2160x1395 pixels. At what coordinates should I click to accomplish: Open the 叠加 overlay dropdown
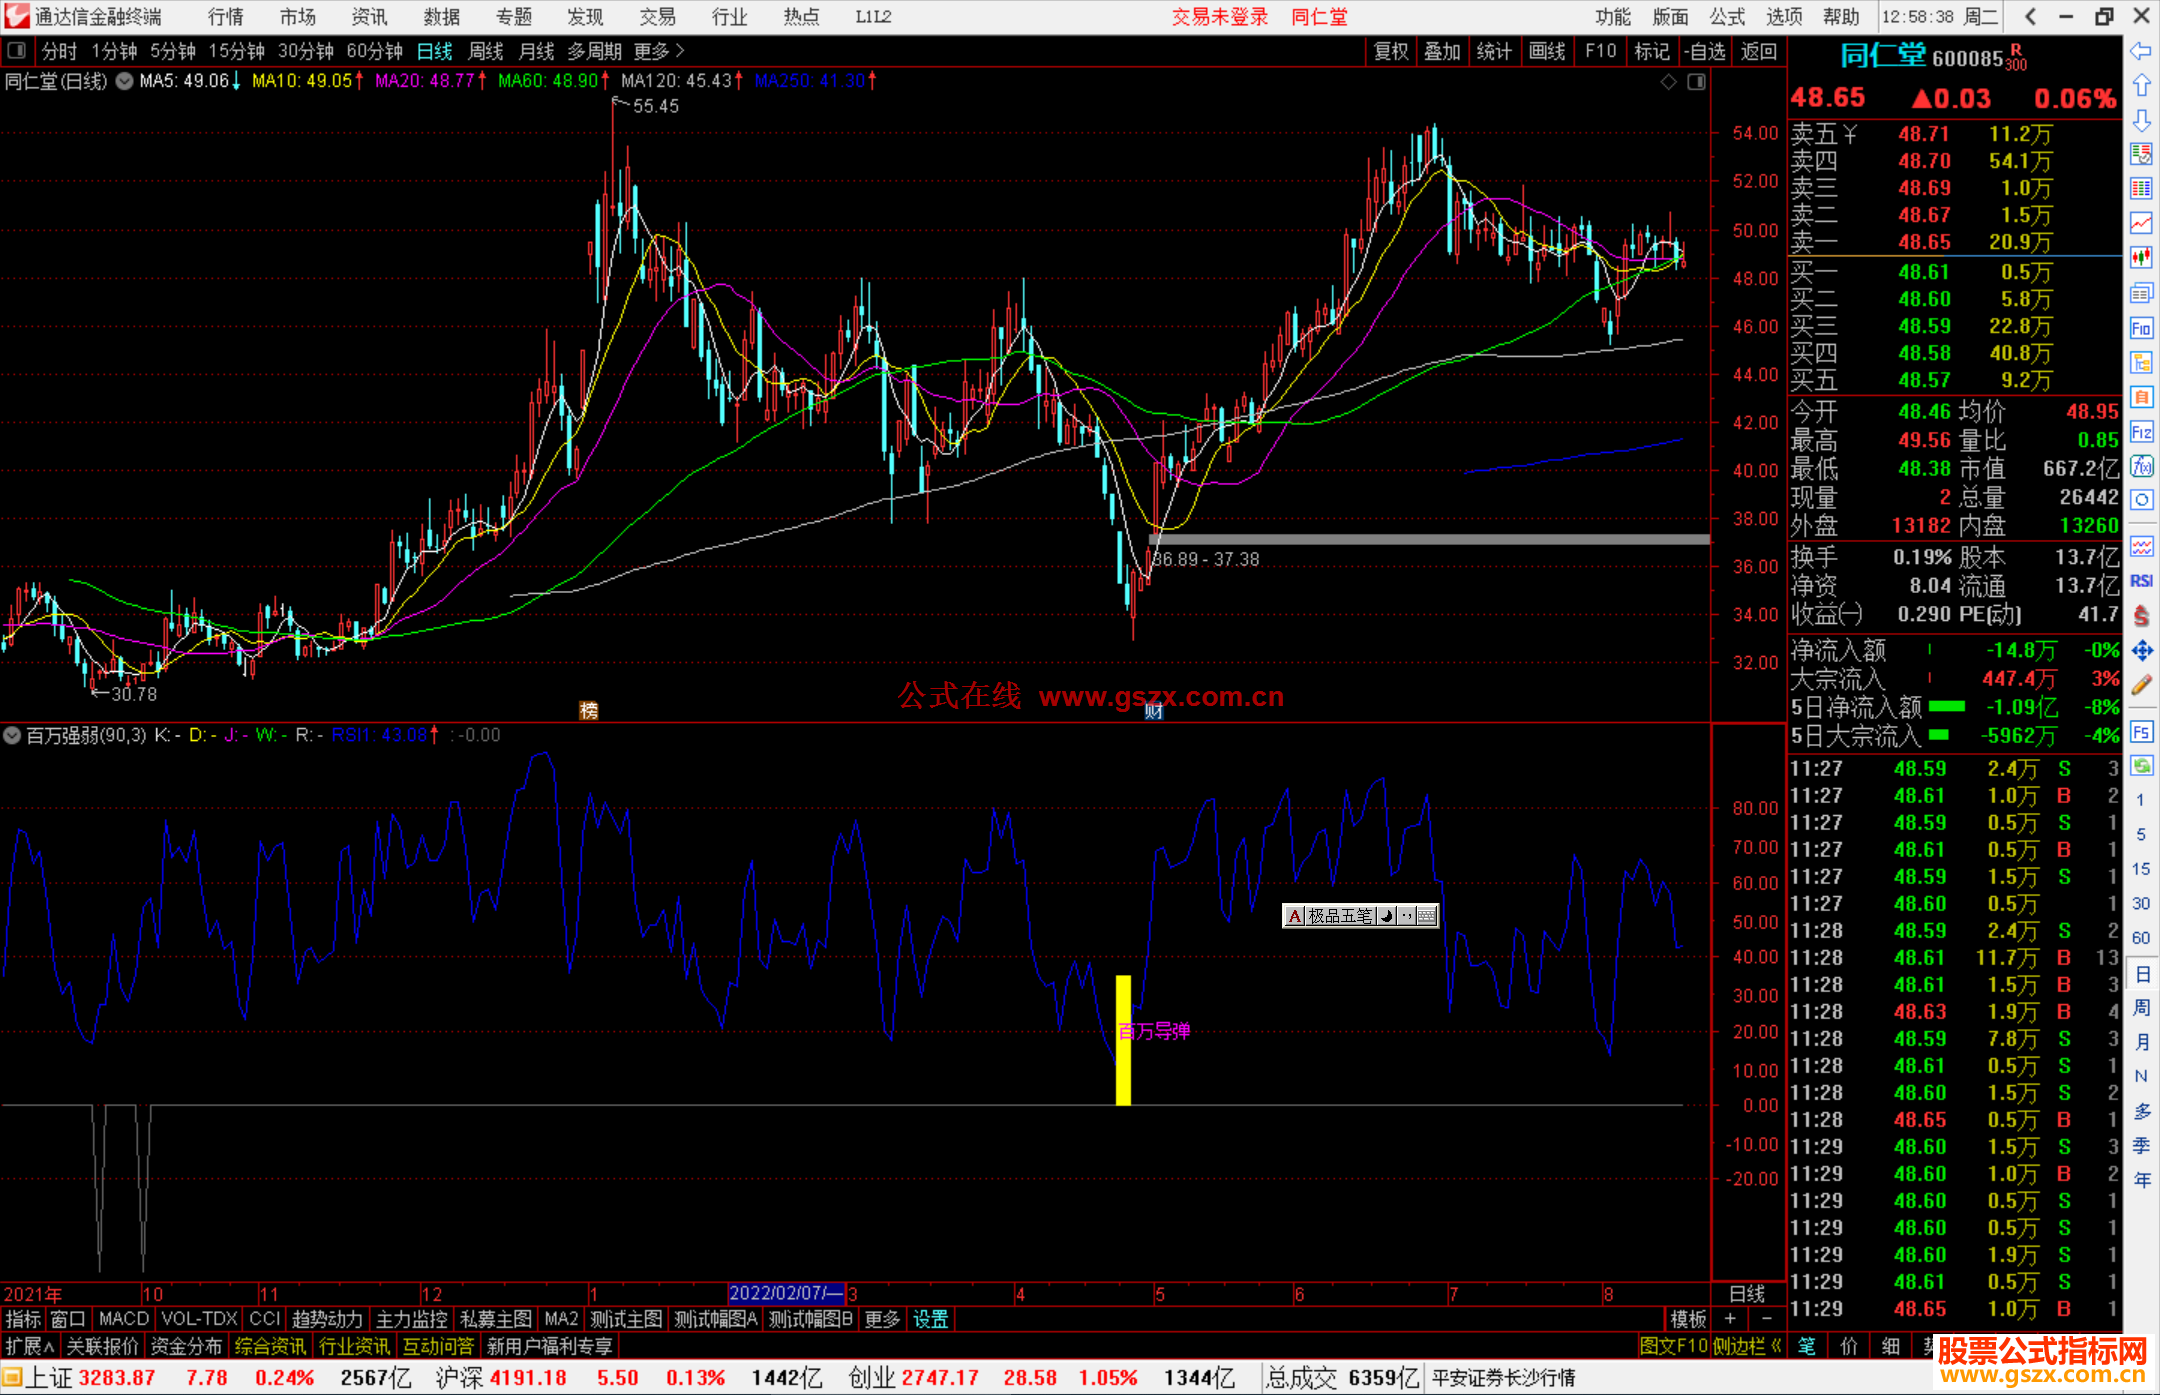coord(1442,51)
